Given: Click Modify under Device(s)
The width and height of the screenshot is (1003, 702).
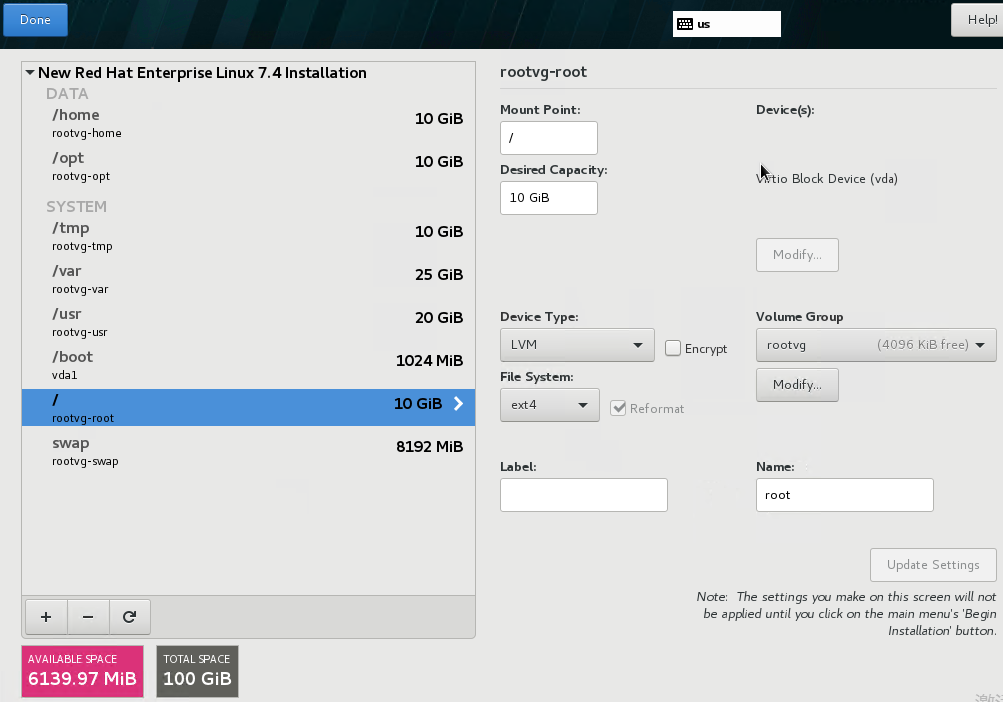Looking at the screenshot, I should pyautogui.click(x=797, y=255).
